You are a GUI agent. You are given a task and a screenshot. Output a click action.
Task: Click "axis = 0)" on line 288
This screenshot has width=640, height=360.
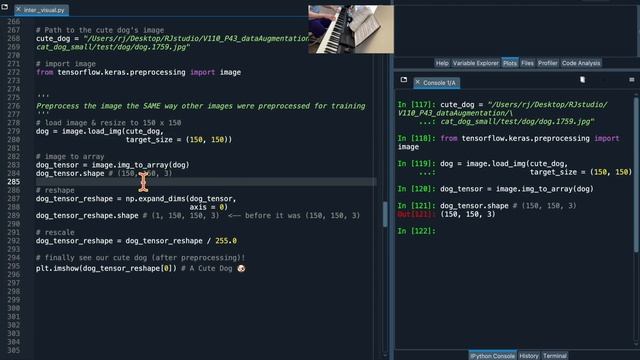click(209, 207)
